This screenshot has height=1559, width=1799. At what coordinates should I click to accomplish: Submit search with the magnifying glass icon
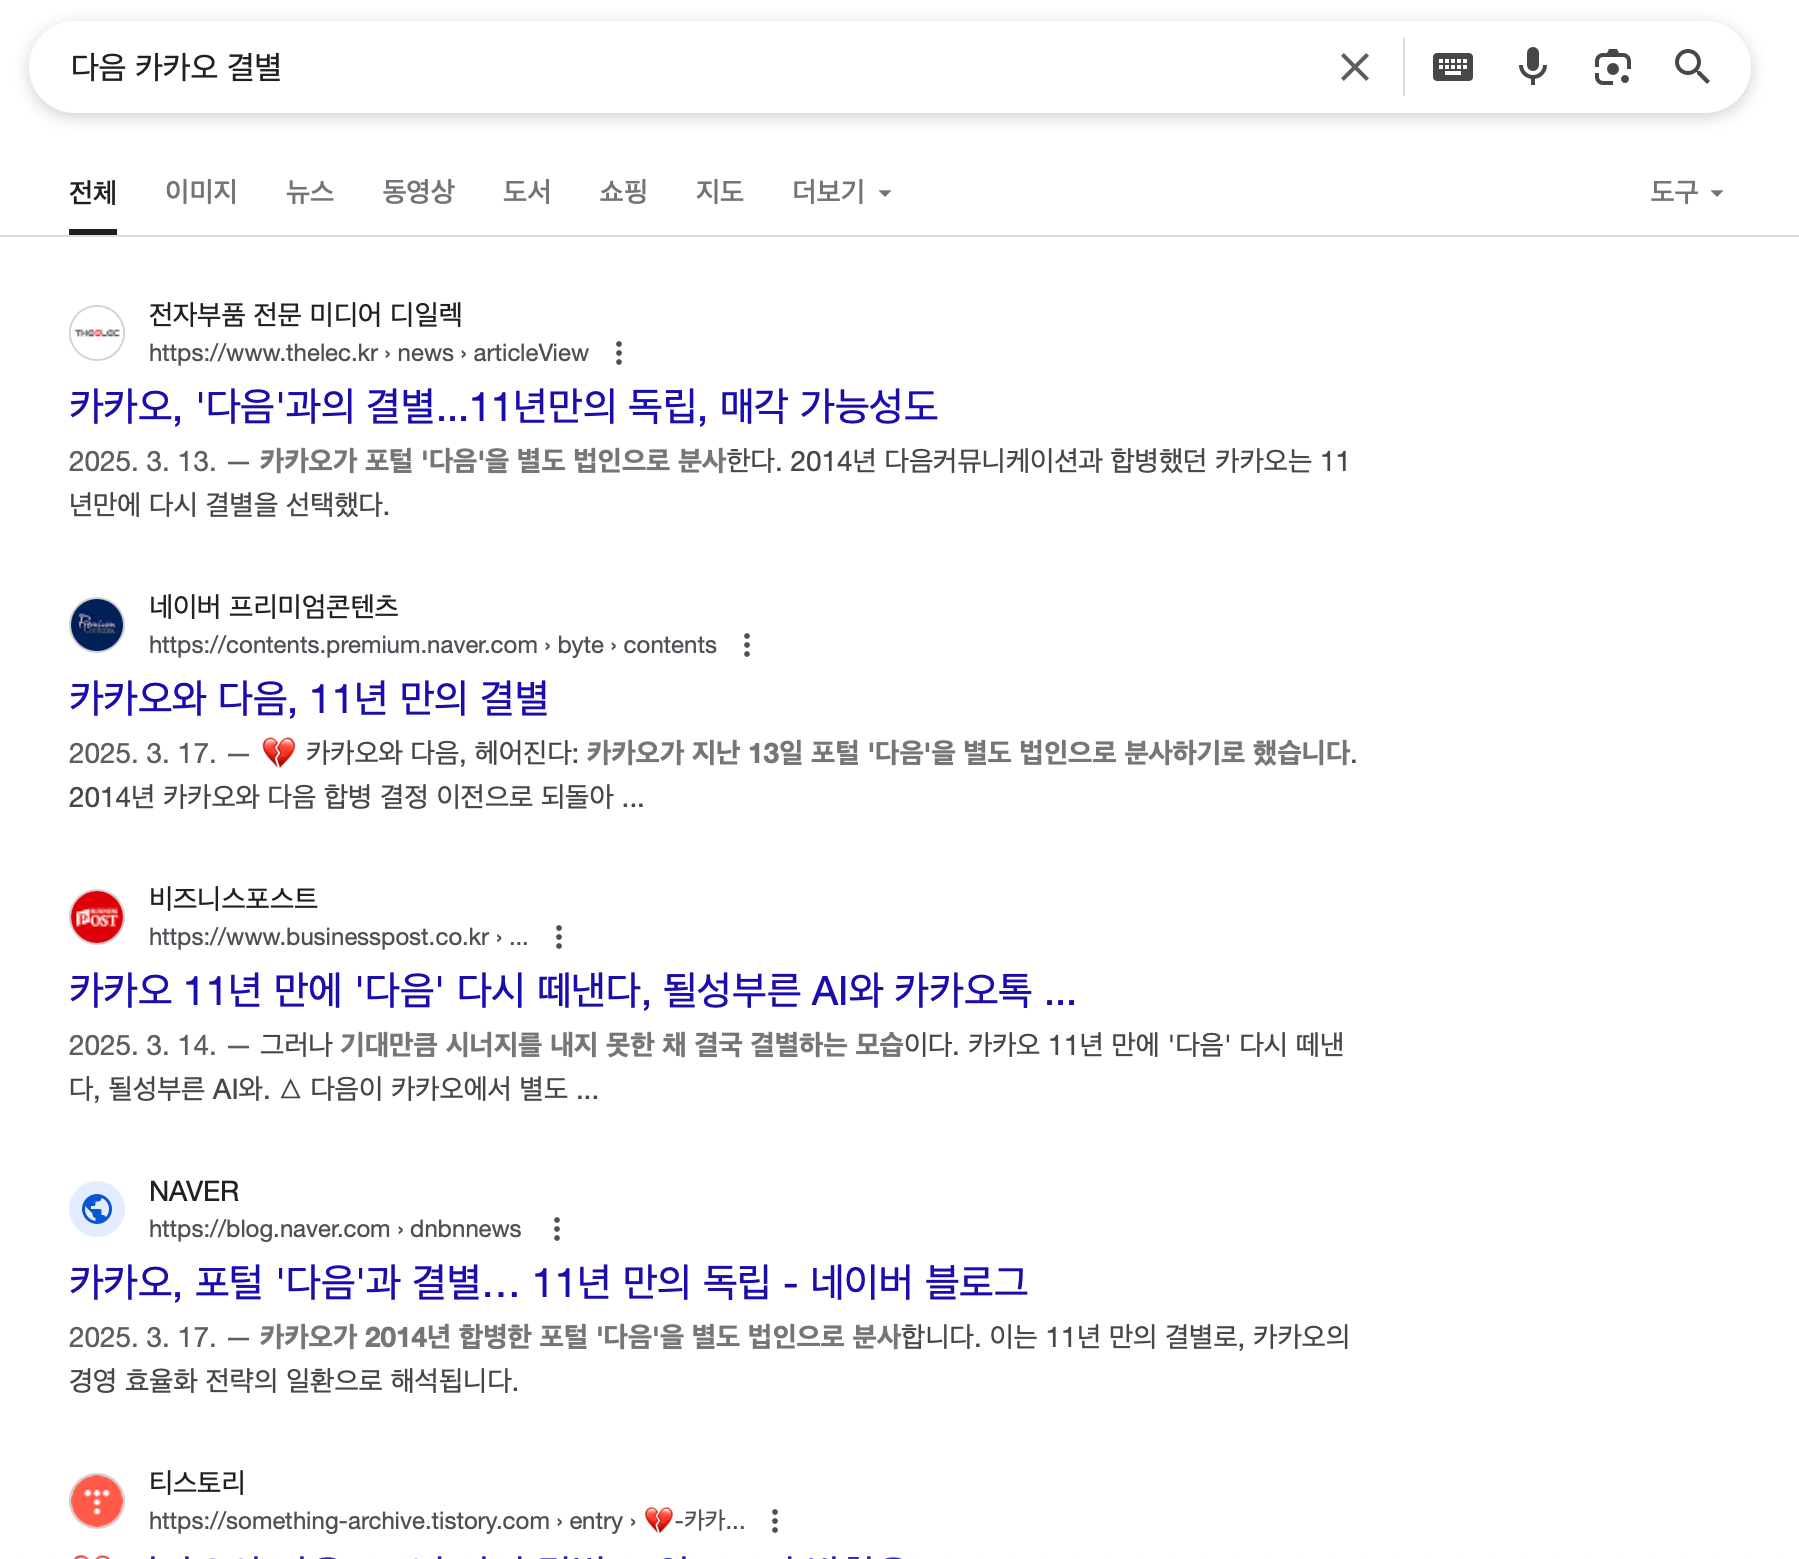1692,67
